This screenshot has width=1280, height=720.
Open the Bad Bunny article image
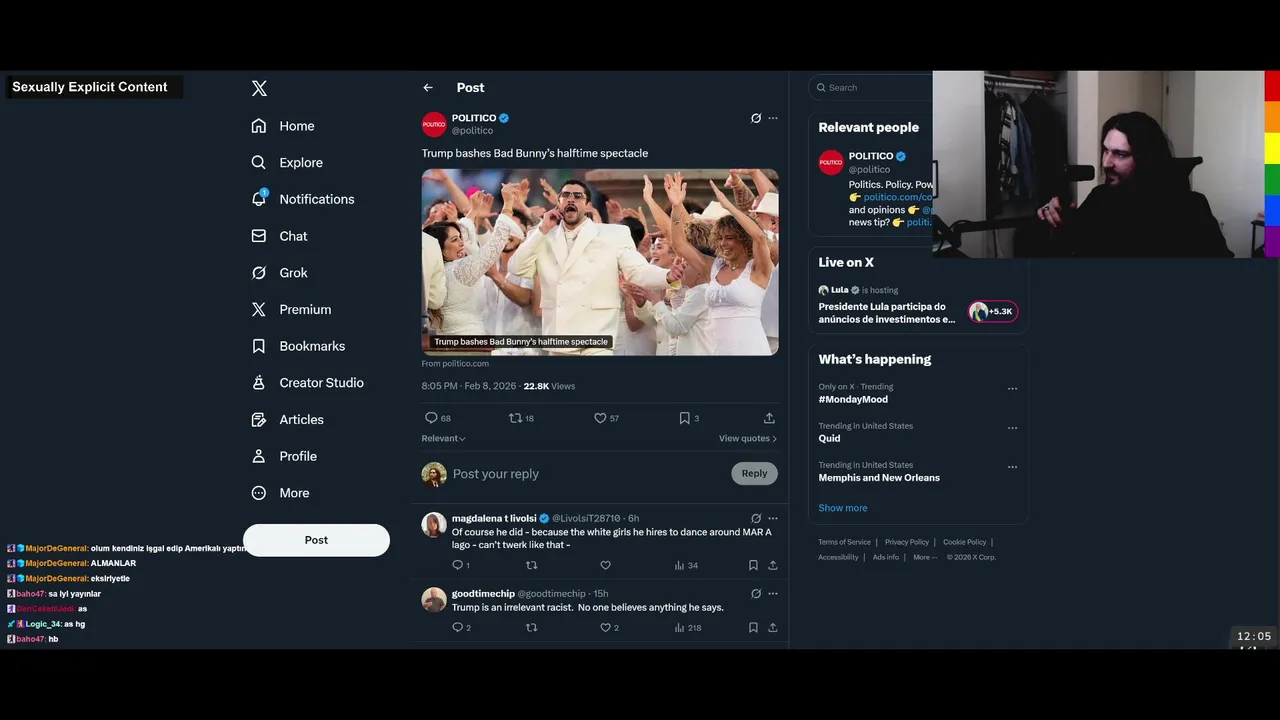600,262
